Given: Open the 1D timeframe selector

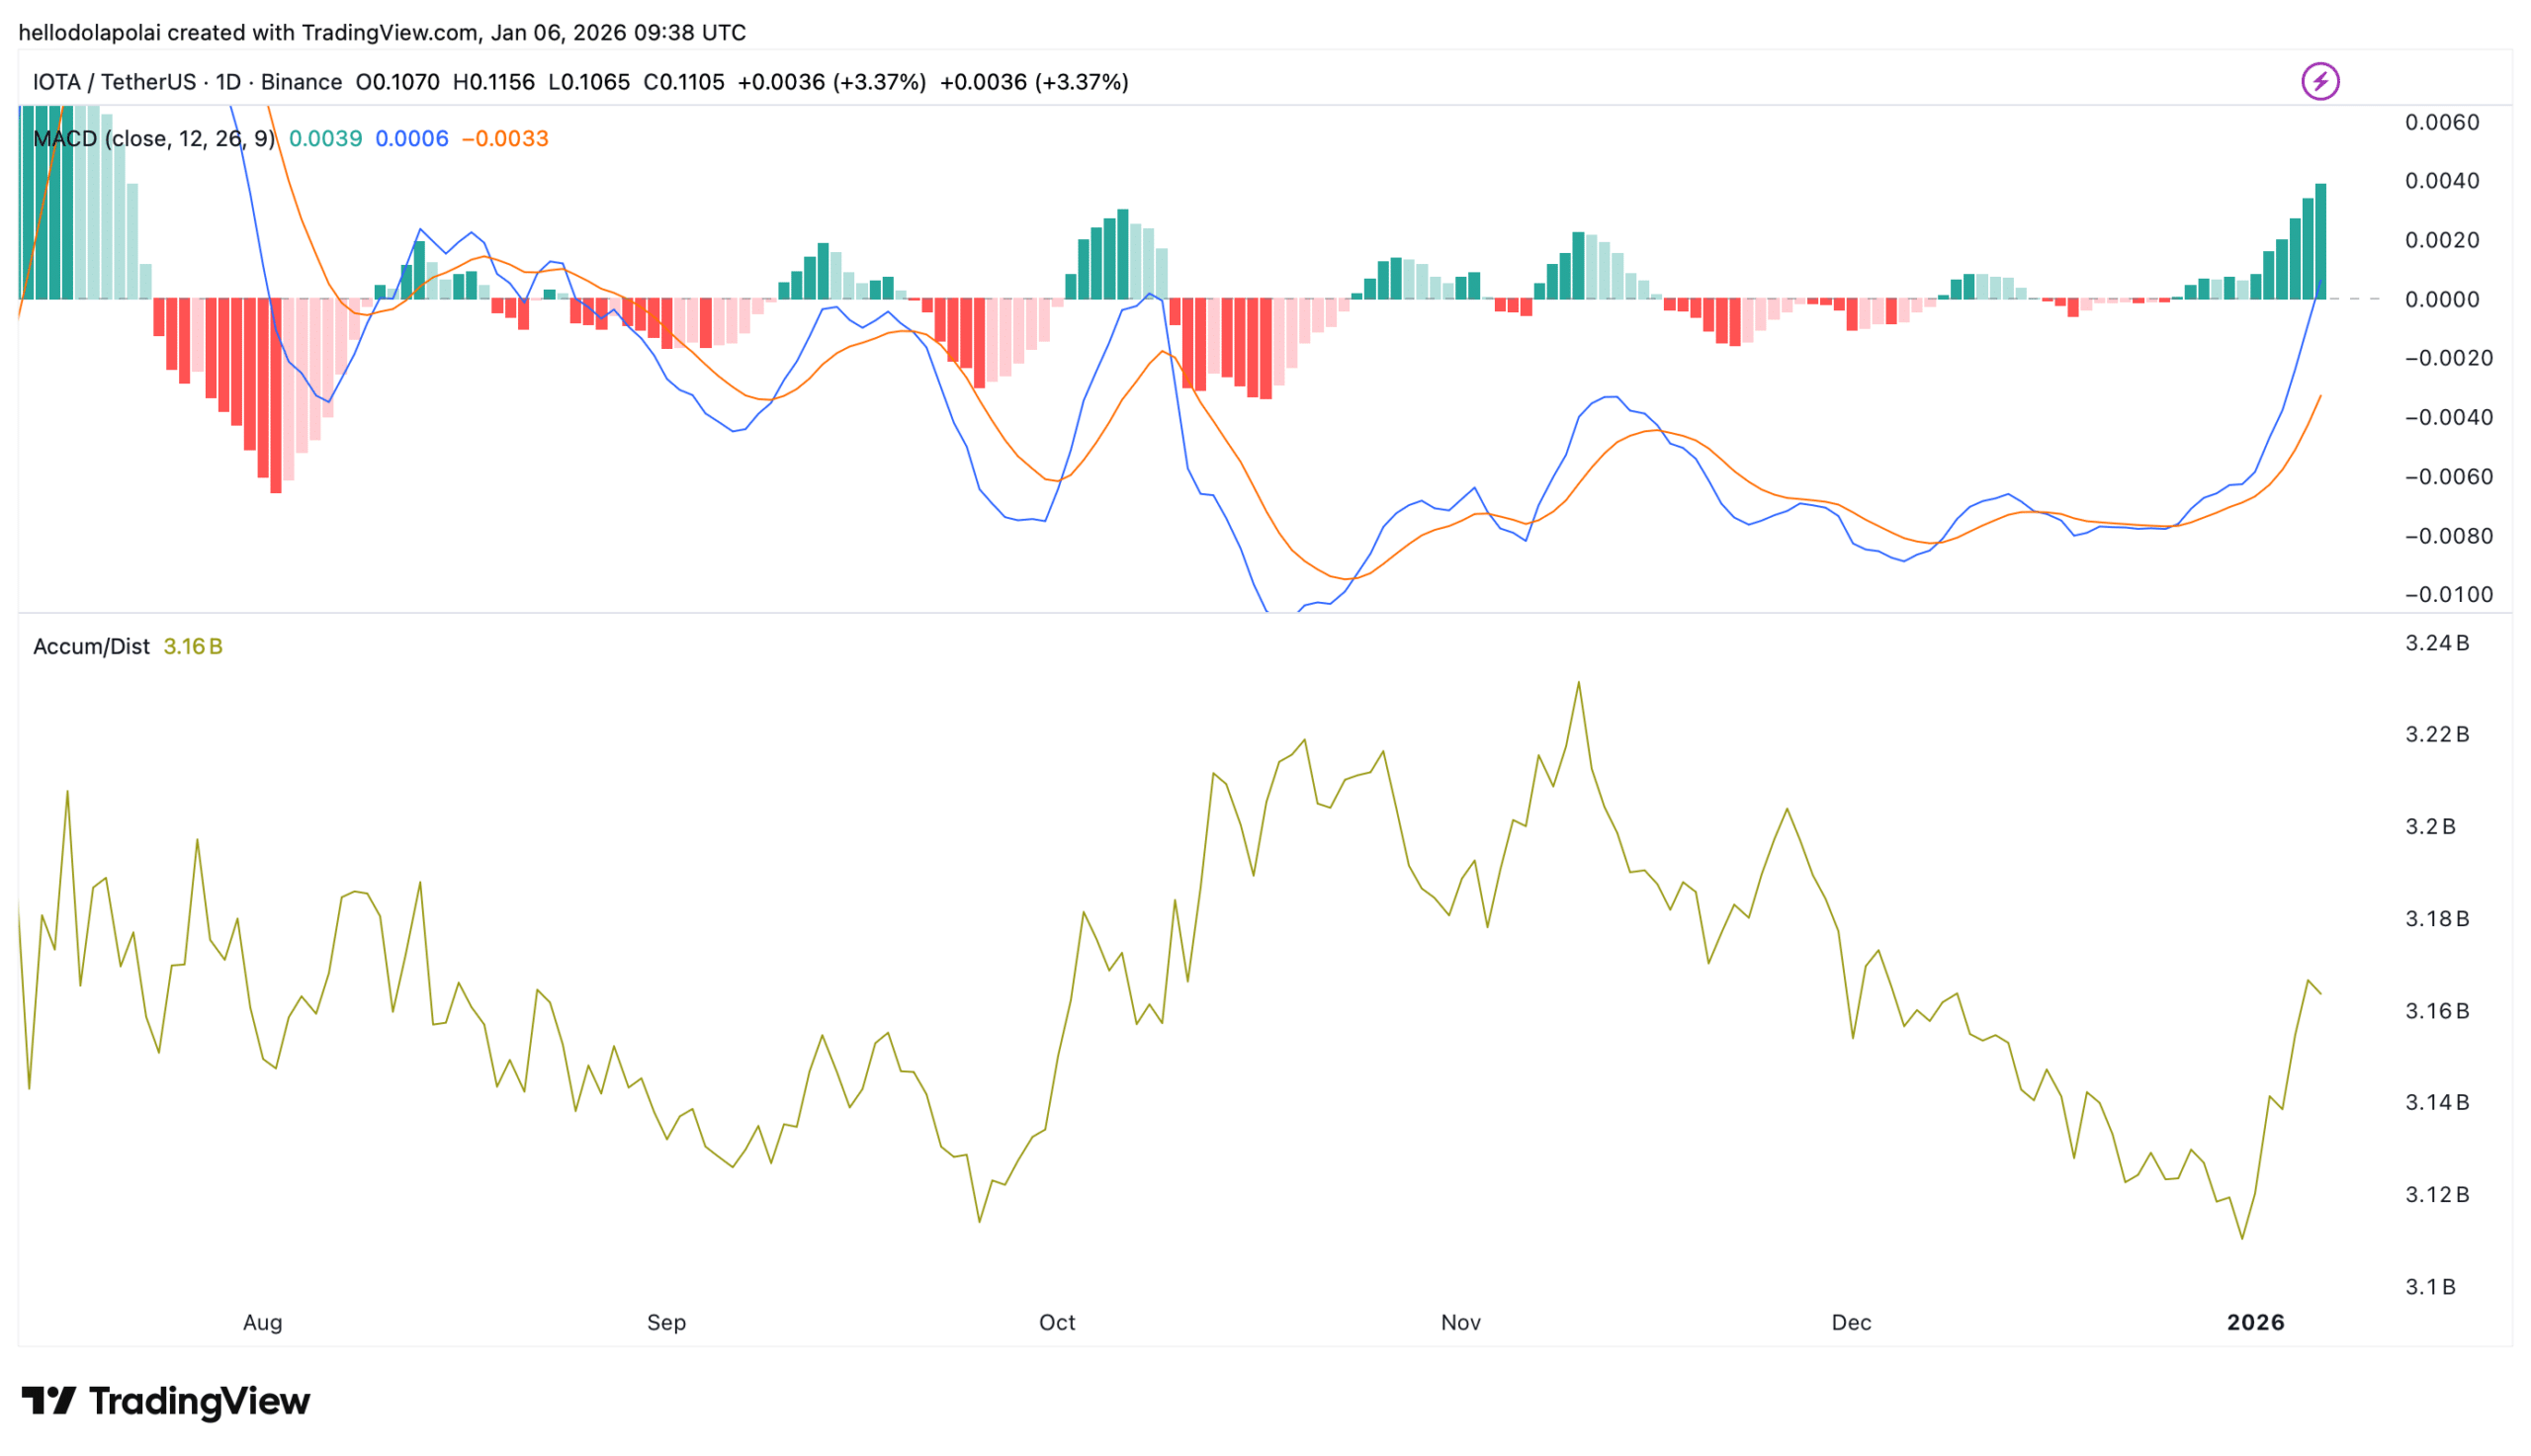Looking at the screenshot, I should (229, 82).
